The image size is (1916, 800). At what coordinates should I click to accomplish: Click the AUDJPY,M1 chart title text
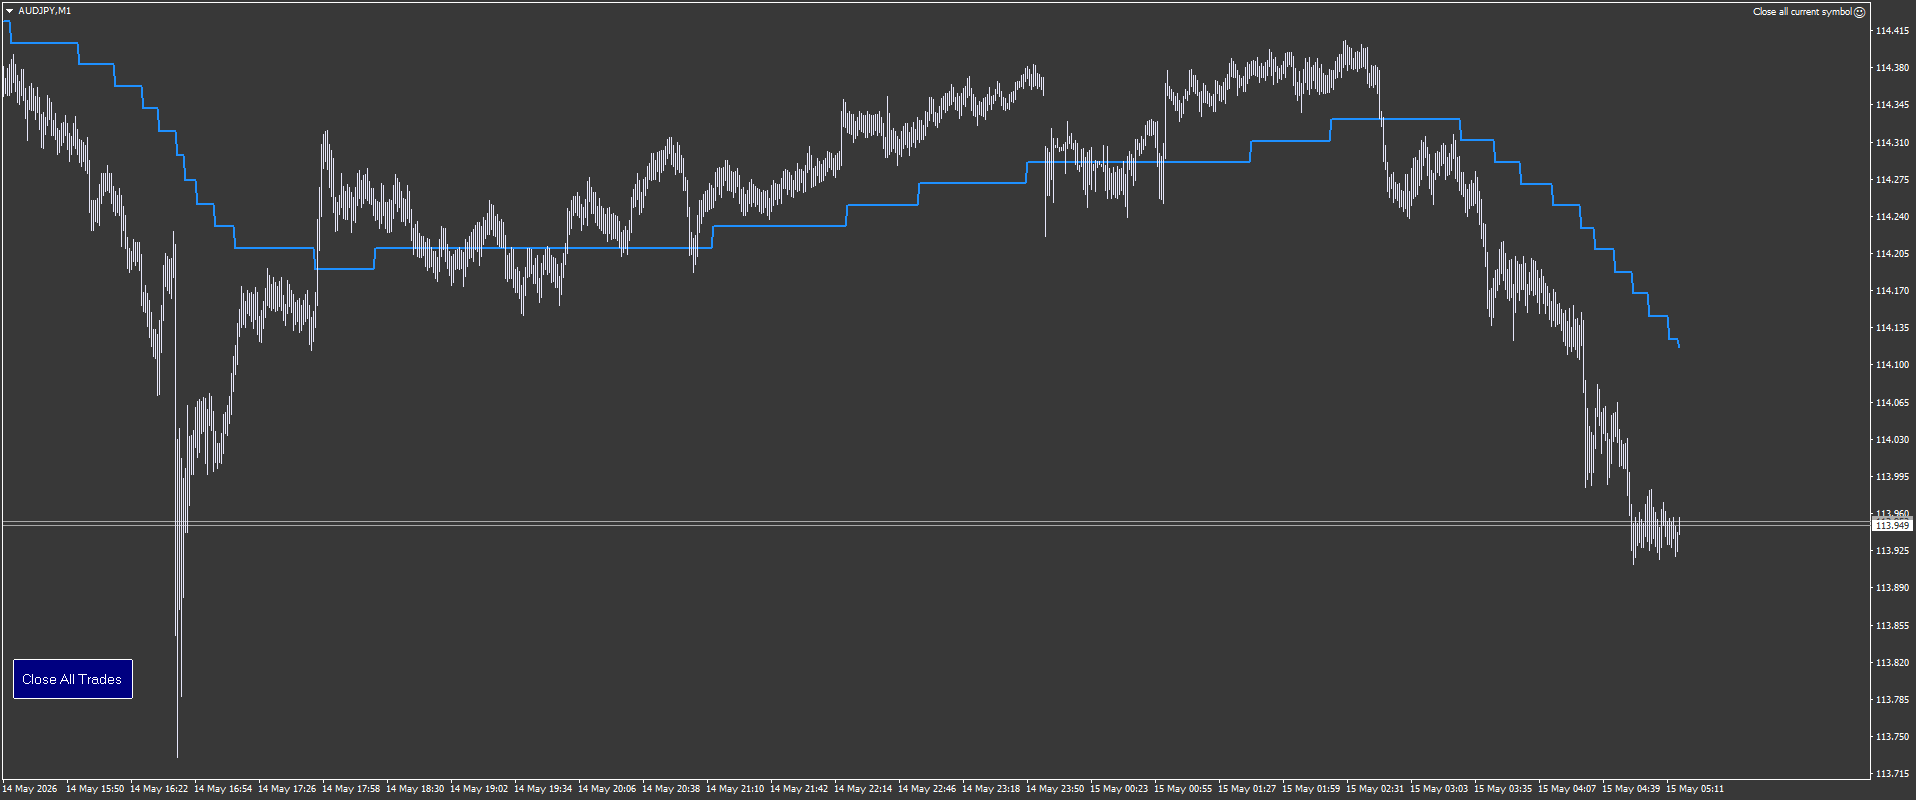pos(45,11)
